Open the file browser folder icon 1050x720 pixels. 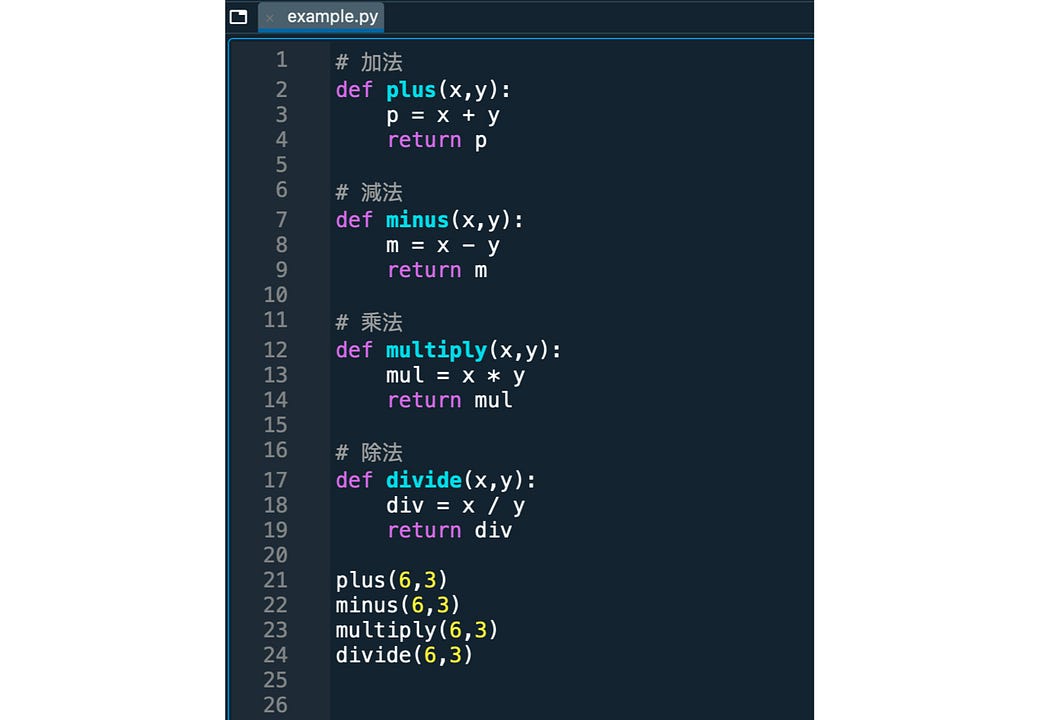click(238, 17)
